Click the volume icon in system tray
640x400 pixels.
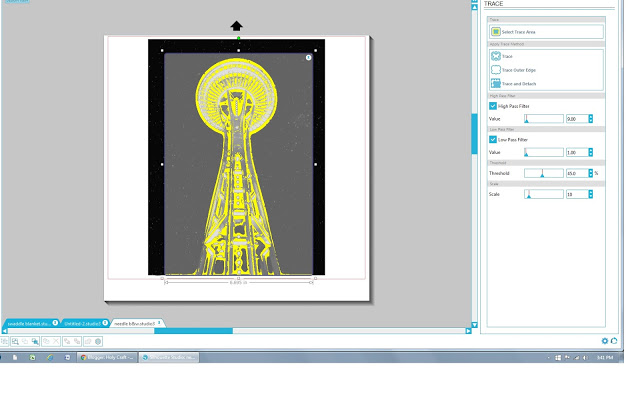click(585, 358)
